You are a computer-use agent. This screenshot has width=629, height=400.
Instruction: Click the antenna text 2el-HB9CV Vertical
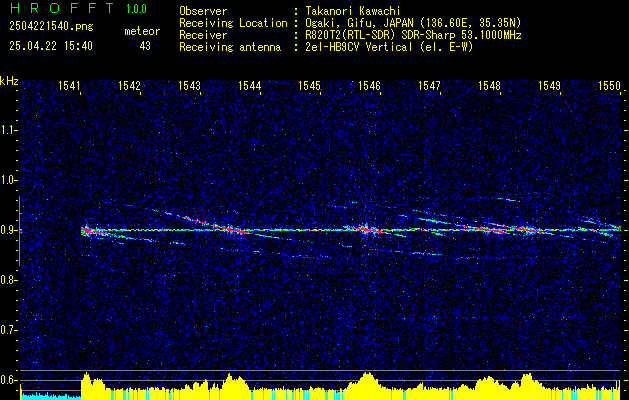pyautogui.click(x=359, y=47)
